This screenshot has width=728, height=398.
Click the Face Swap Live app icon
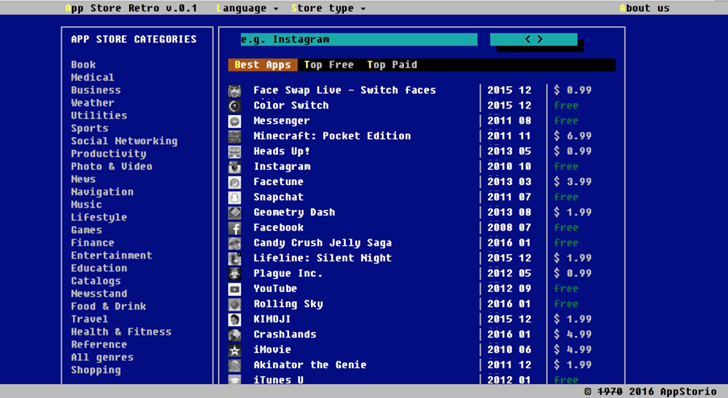click(x=234, y=91)
